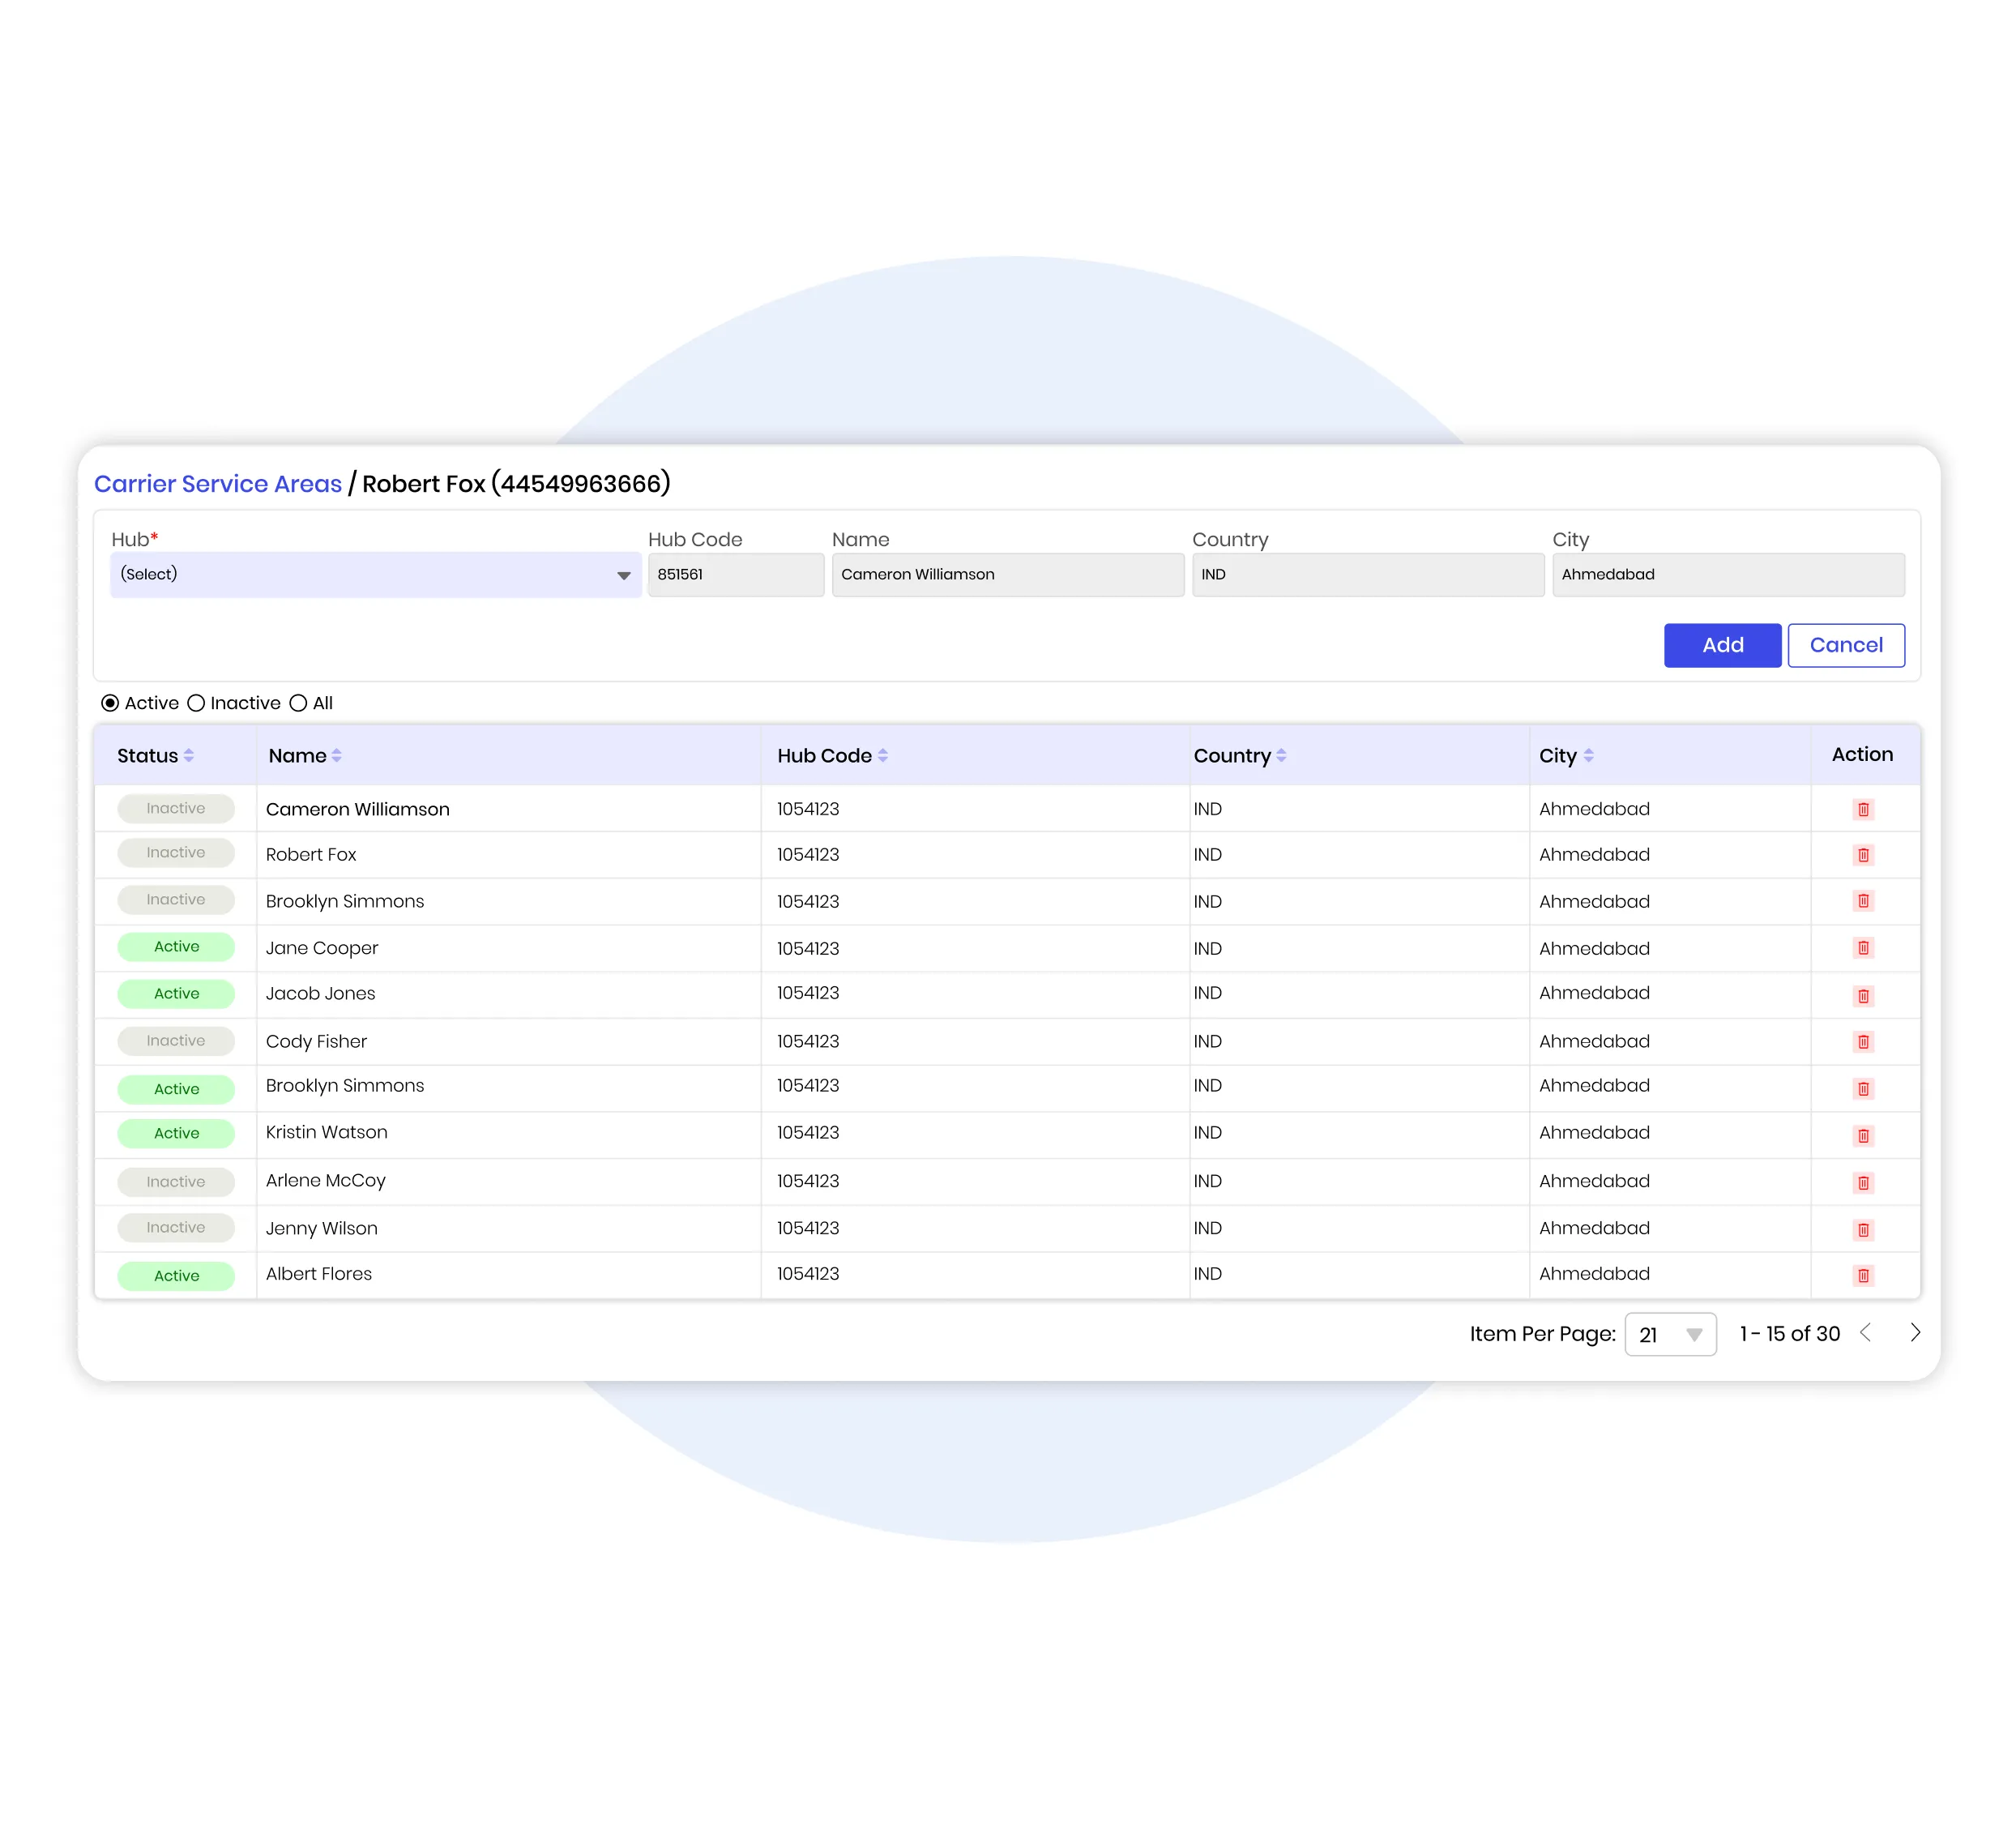The width and height of the screenshot is (2016, 1825).
Task: Sort table by Hub Code column
Action: tap(882, 756)
